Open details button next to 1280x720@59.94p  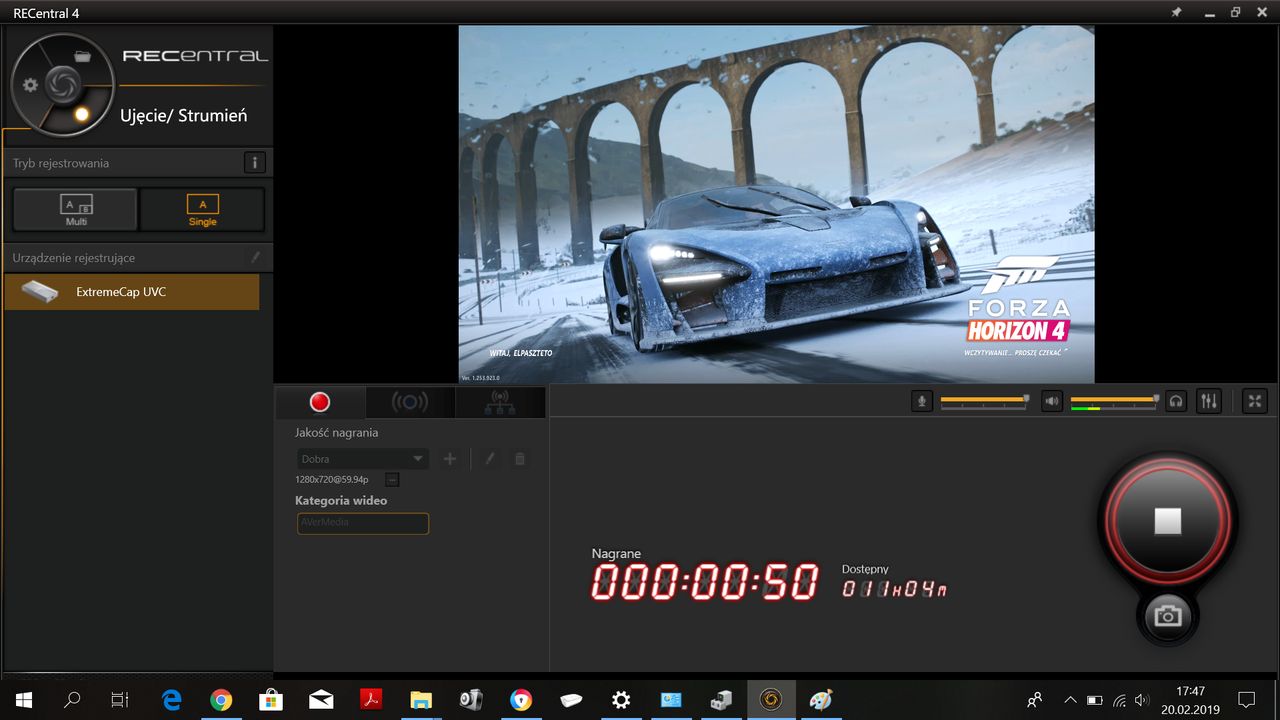click(392, 480)
